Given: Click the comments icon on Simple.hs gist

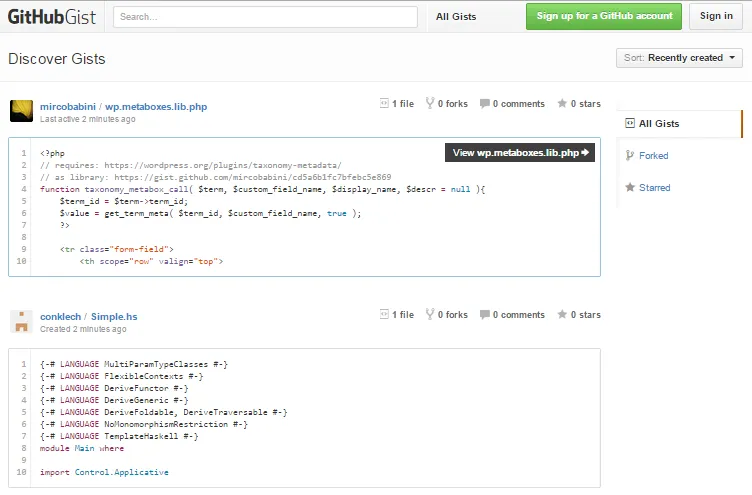Looking at the screenshot, I should [485, 314].
